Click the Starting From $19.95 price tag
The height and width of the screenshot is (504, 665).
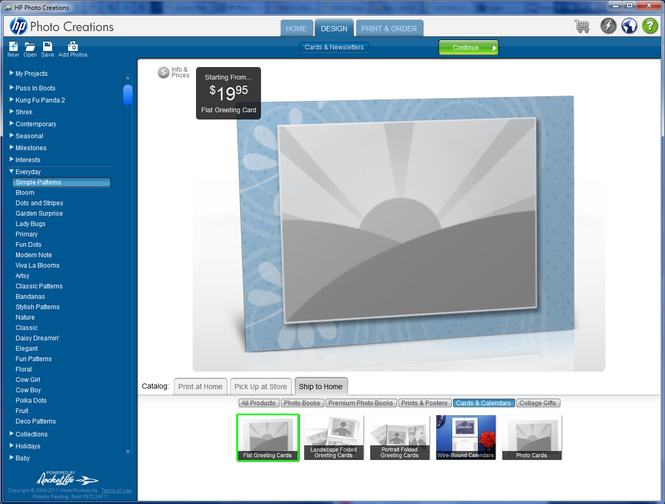coord(228,93)
